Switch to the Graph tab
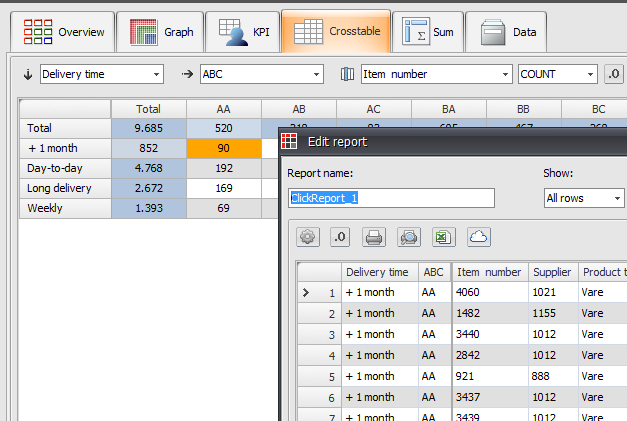This screenshot has width=627, height=421. 160,32
